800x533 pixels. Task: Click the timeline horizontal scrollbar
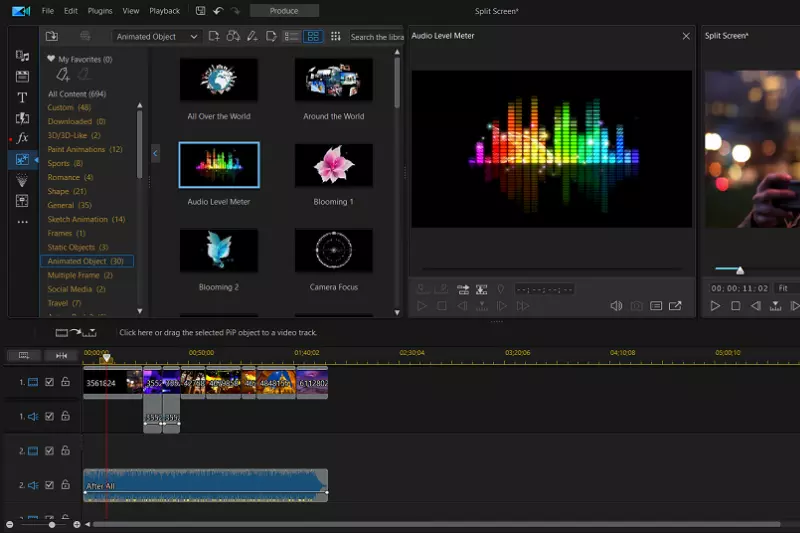point(436,524)
